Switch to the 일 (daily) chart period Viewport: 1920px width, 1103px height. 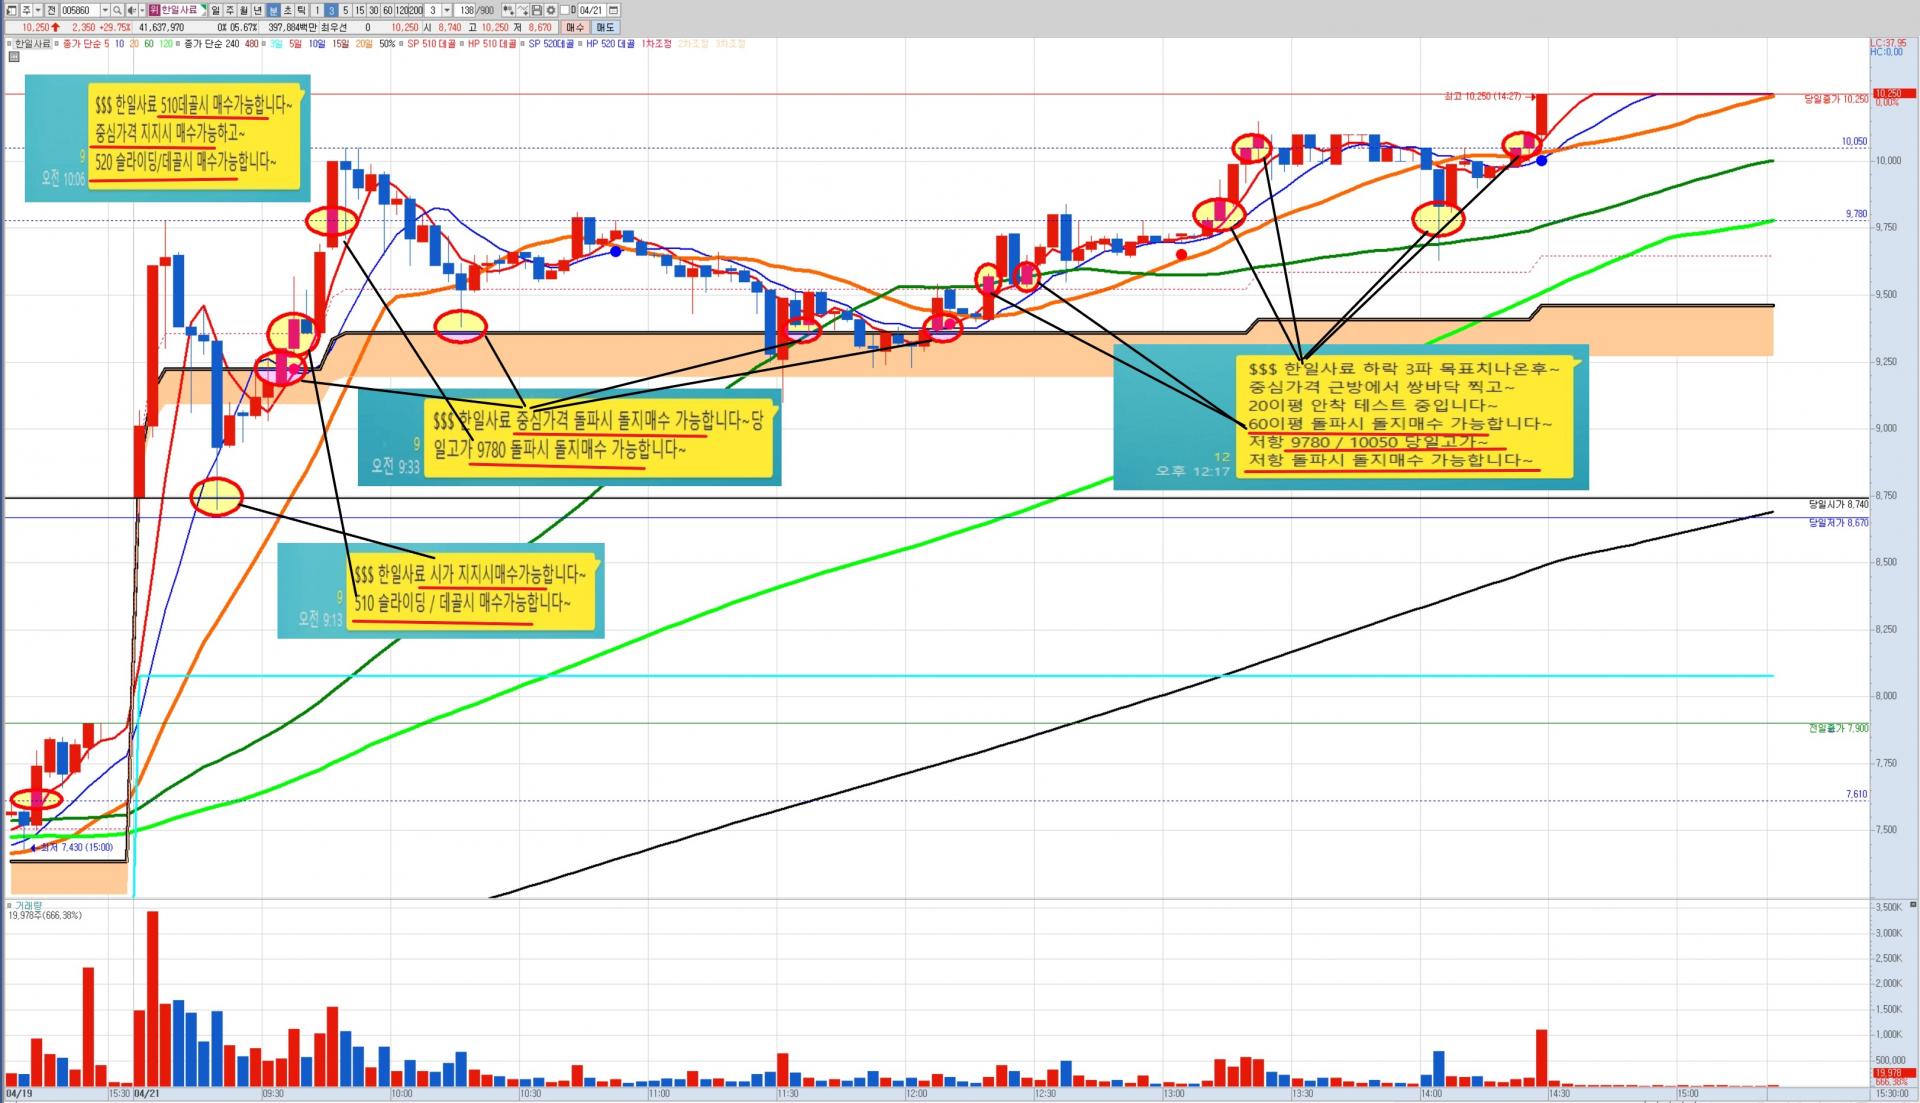tap(215, 10)
